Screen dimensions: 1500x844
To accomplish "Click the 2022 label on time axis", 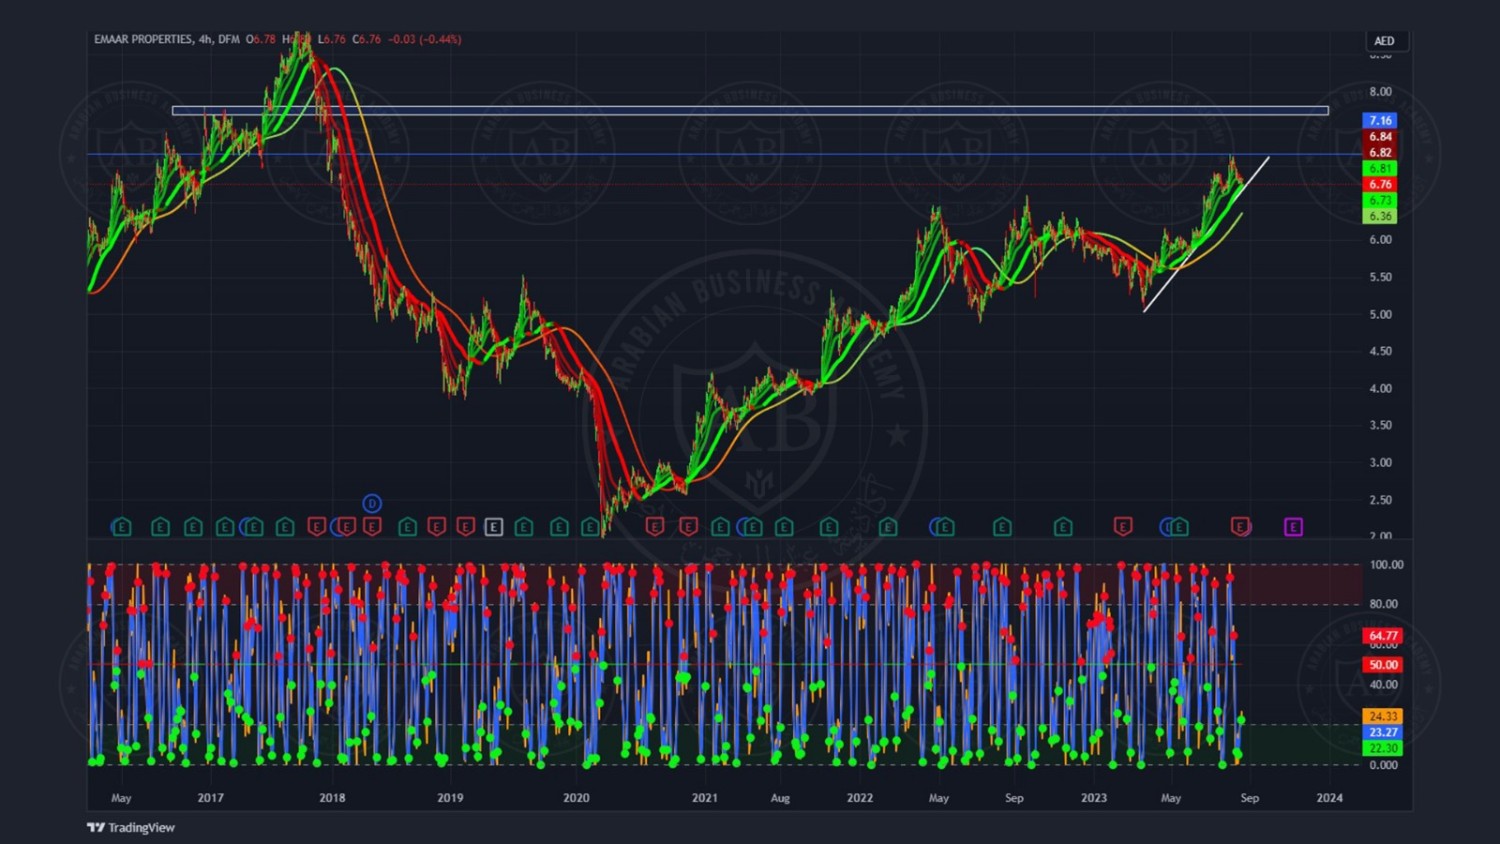I will 860,798.
